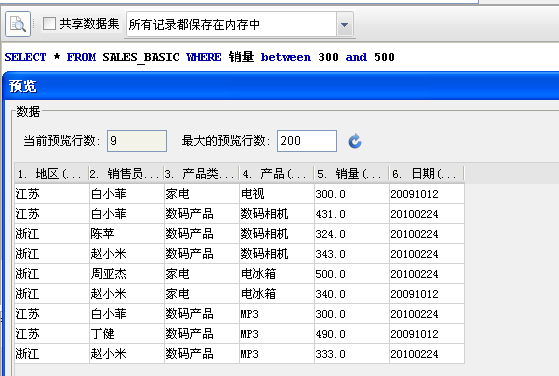
Task: Click the 490.0 sales value cell
Action: 352,334
